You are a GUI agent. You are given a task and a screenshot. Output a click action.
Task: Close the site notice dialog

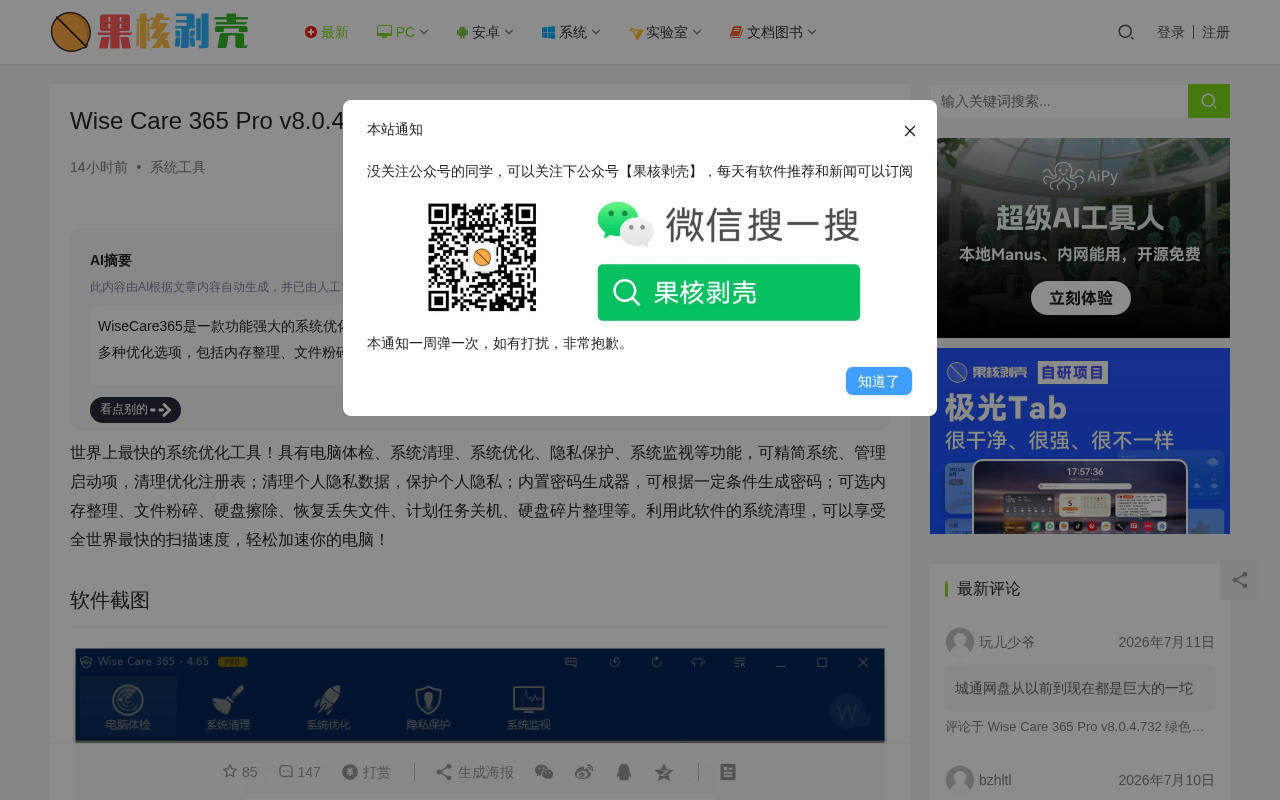(910, 131)
